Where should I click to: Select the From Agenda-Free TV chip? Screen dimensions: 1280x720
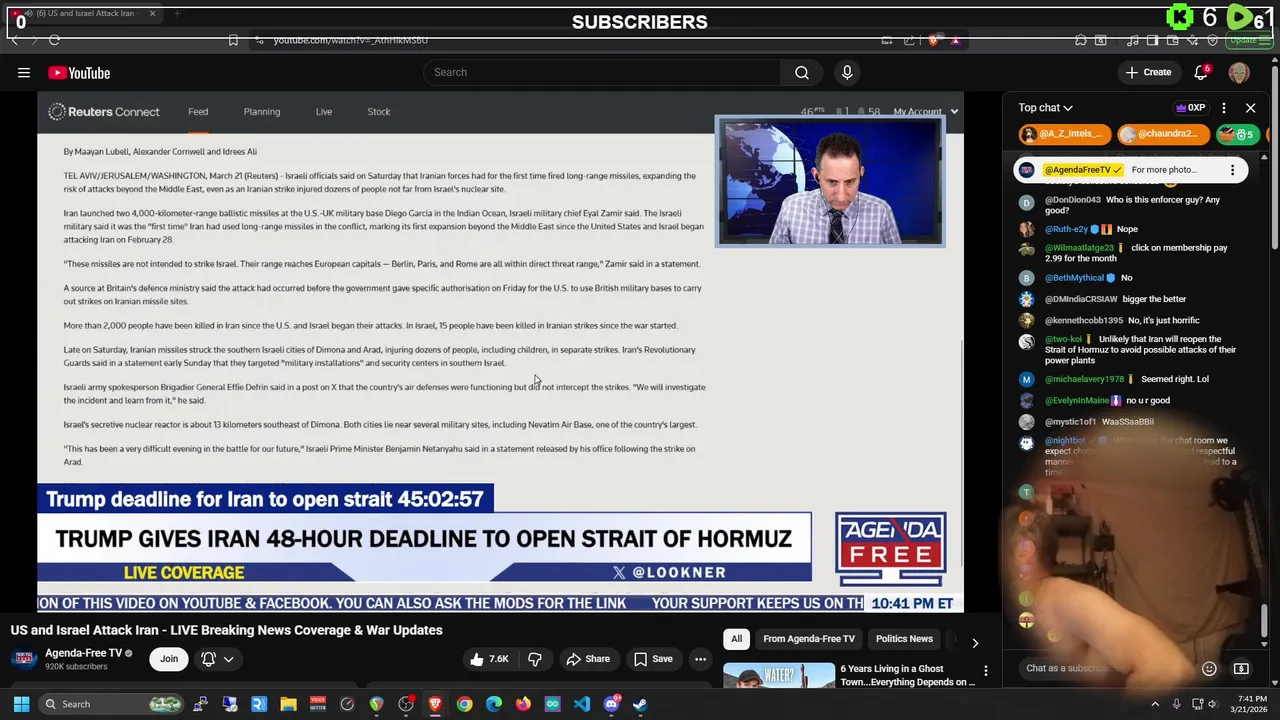coord(808,639)
